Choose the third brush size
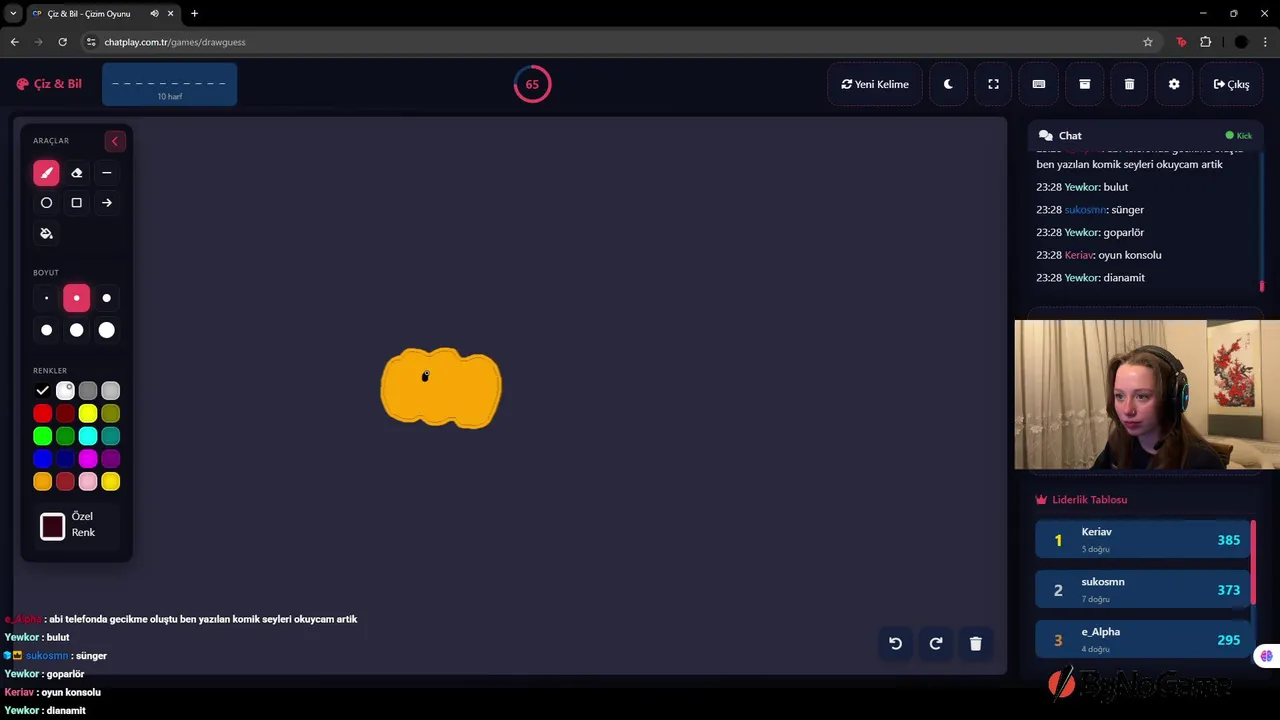This screenshot has width=1280, height=720. [107, 298]
